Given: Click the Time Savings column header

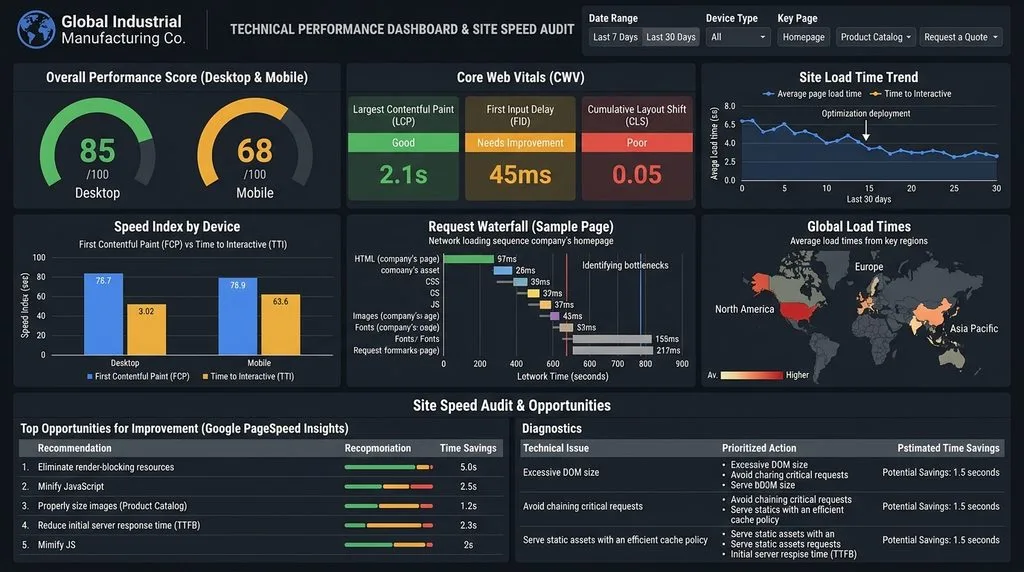Looking at the screenshot, I should pos(468,448).
